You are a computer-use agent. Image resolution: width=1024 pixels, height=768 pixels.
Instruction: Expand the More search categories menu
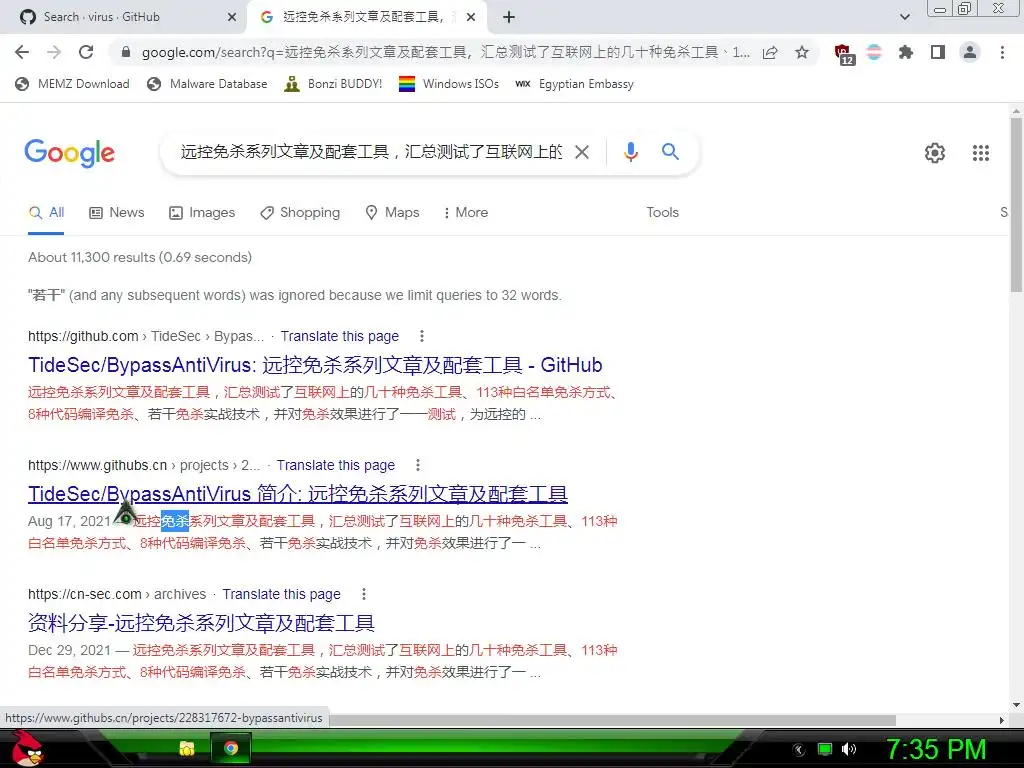465,212
